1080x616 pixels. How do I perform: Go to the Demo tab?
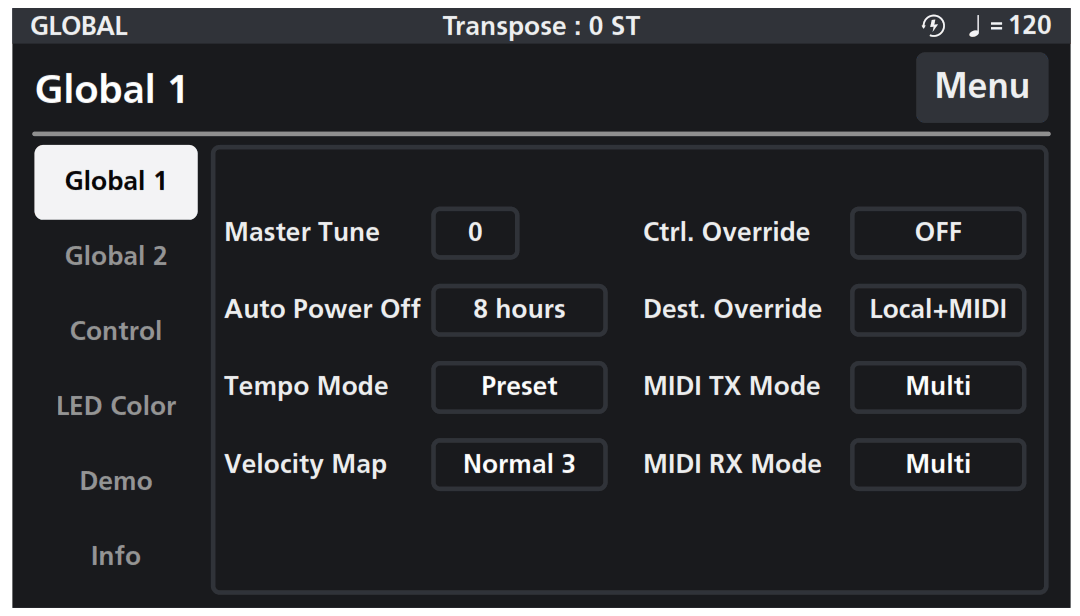pos(116,481)
